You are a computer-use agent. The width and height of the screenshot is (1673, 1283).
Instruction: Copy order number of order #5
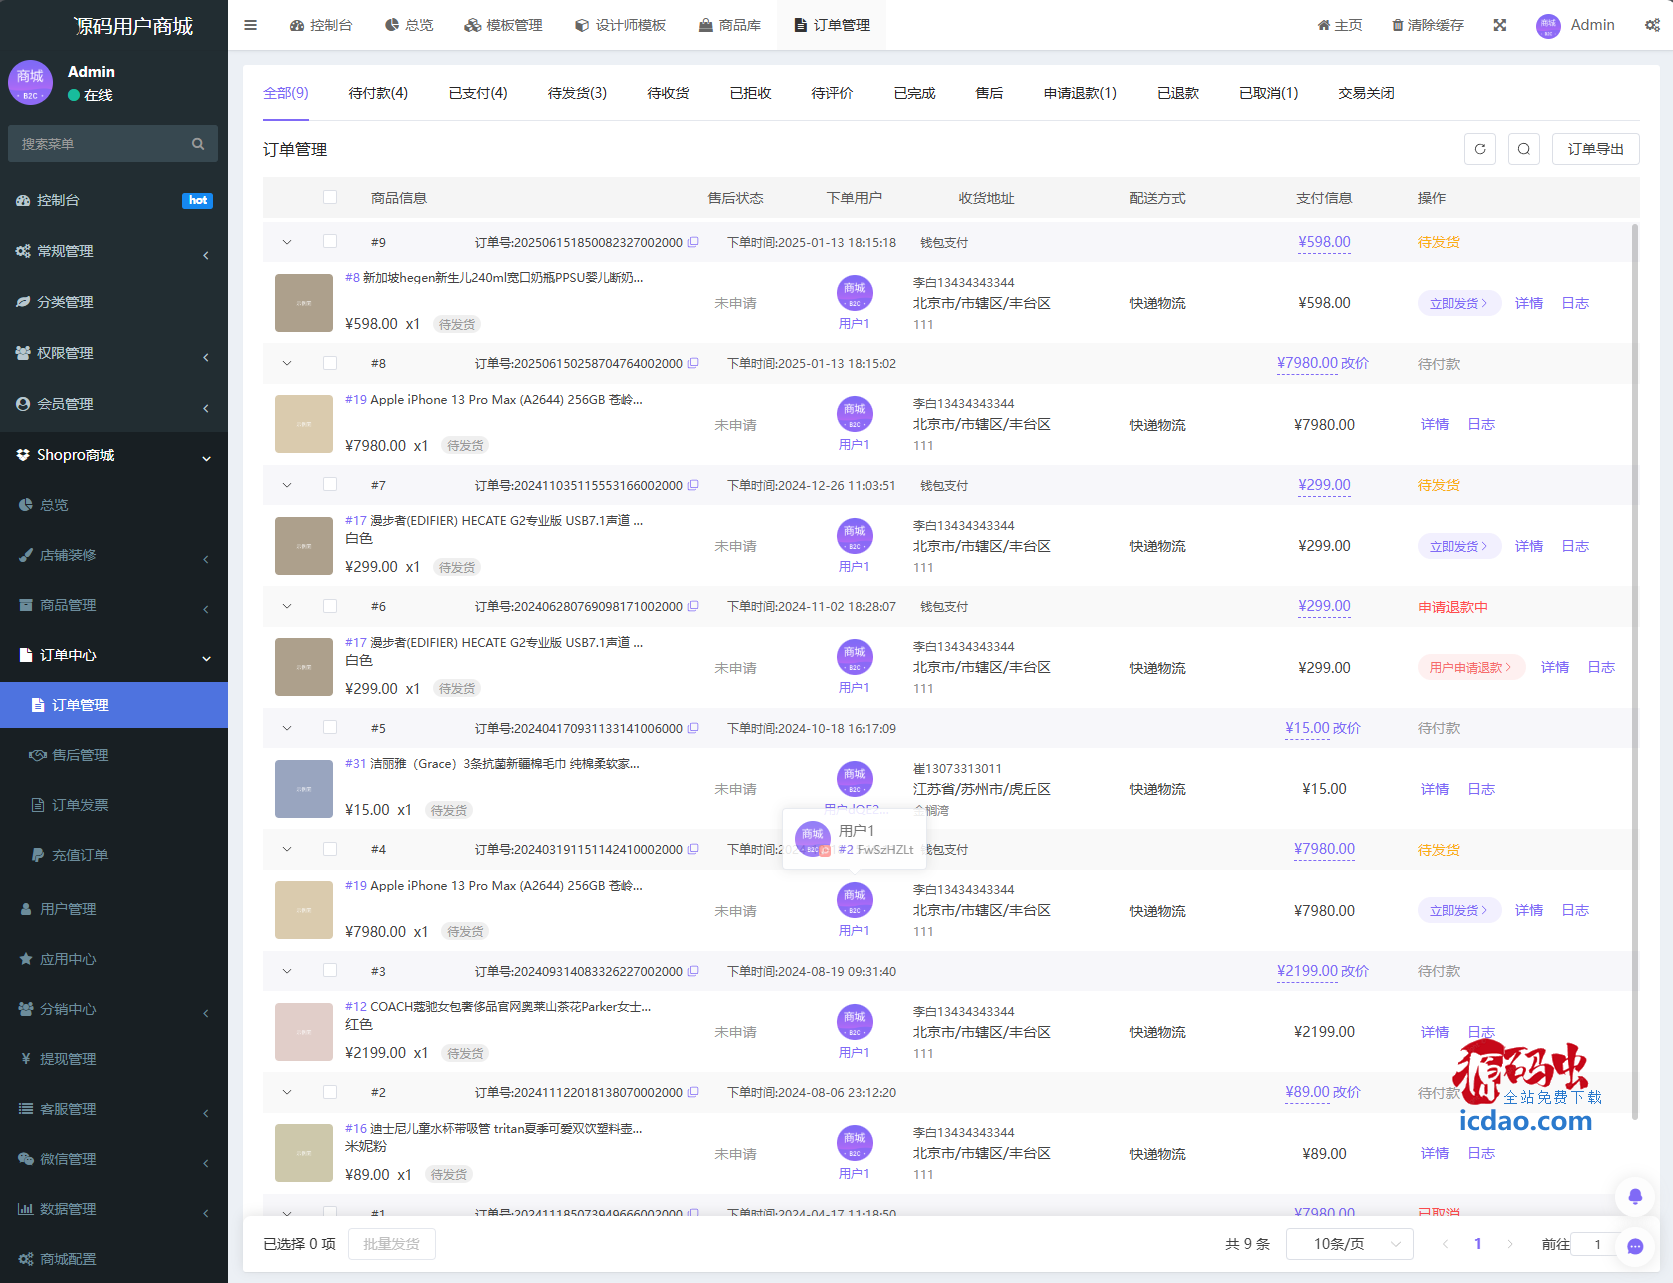(693, 728)
